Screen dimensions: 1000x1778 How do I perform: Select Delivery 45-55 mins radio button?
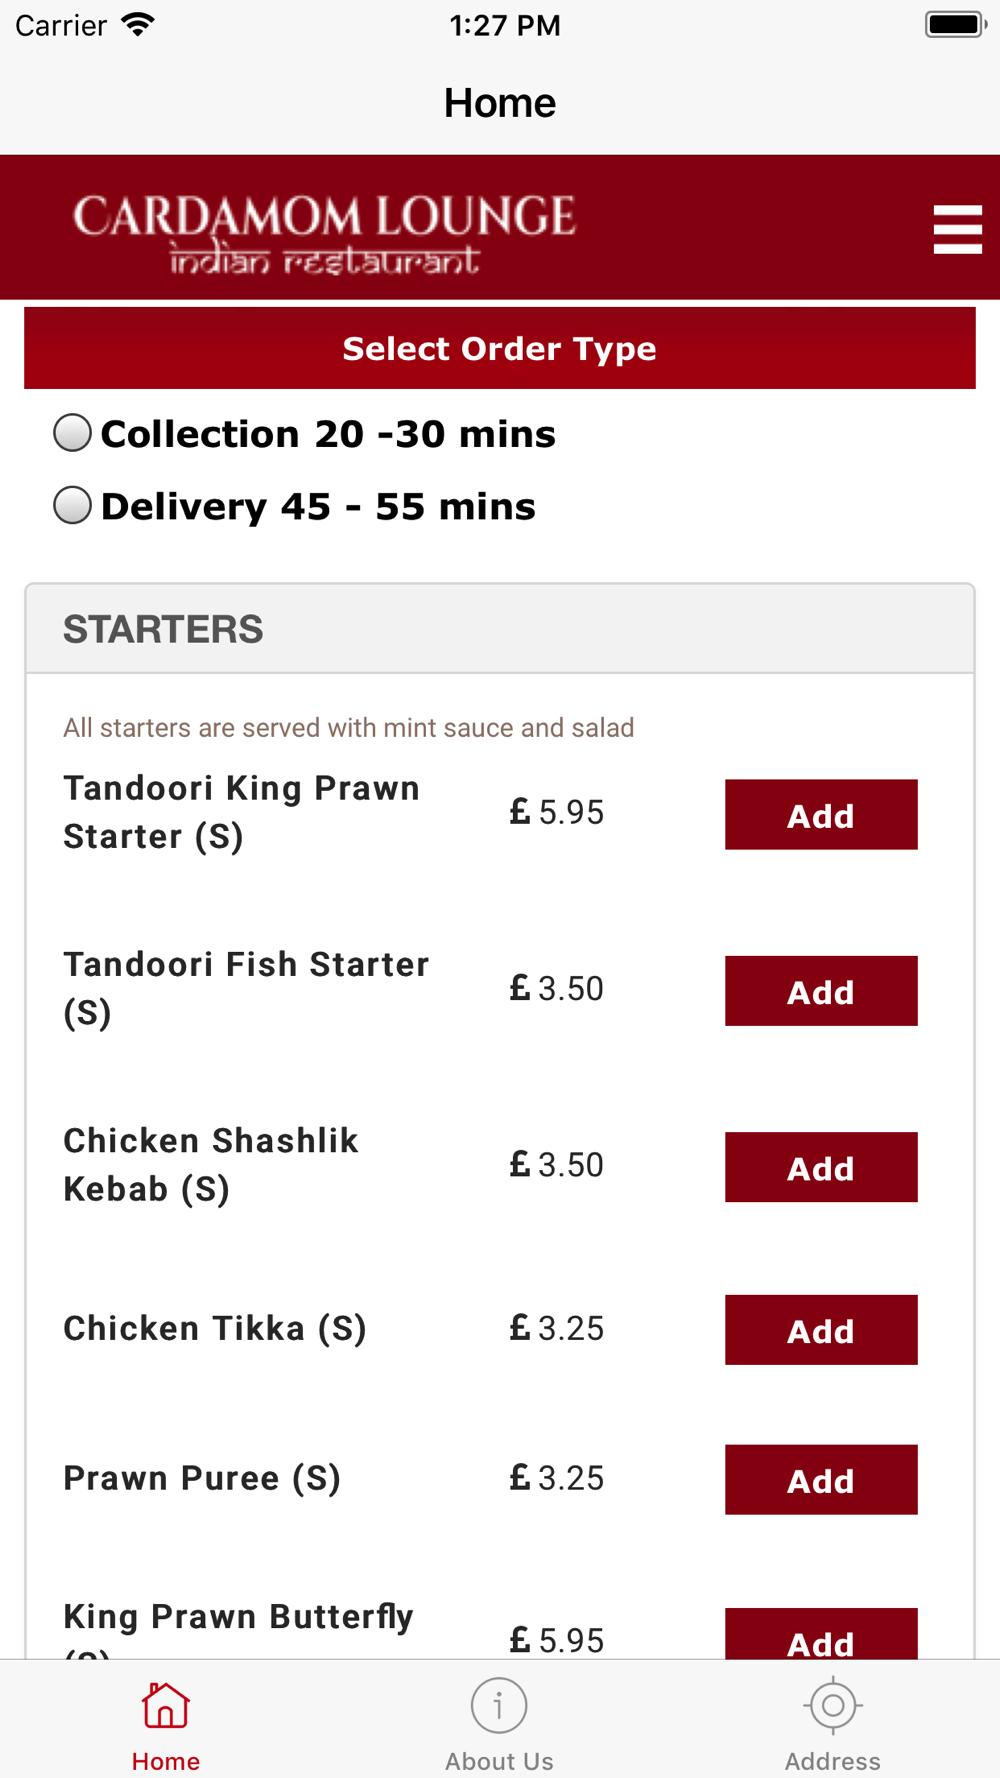[72, 505]
